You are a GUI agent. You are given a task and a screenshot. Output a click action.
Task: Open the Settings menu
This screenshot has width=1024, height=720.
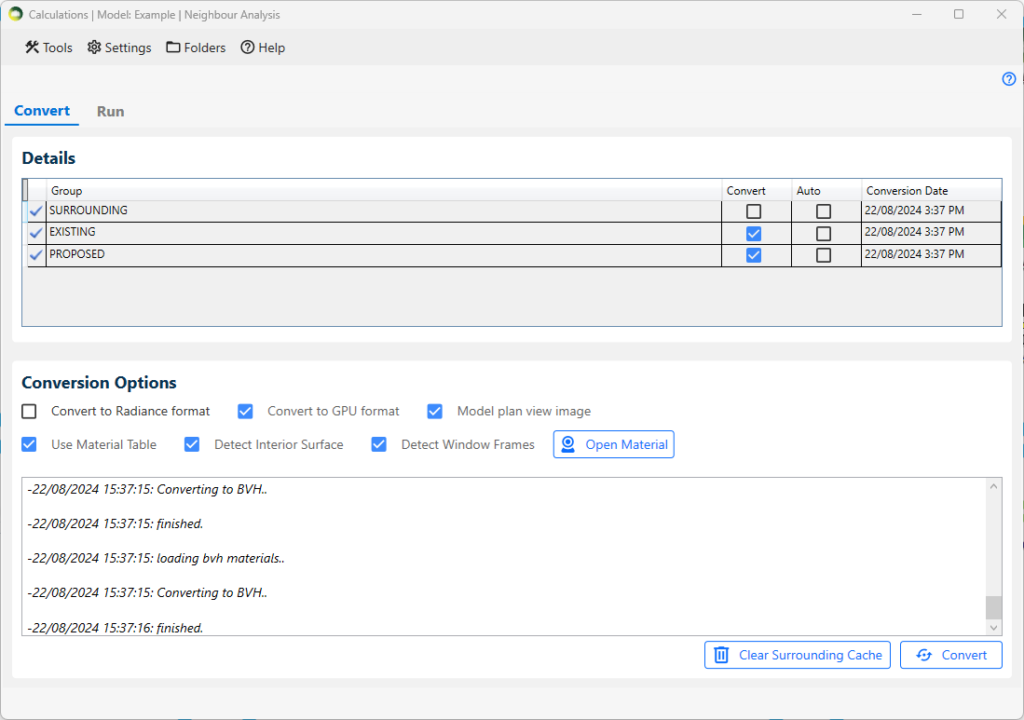(x=120, y=48)
